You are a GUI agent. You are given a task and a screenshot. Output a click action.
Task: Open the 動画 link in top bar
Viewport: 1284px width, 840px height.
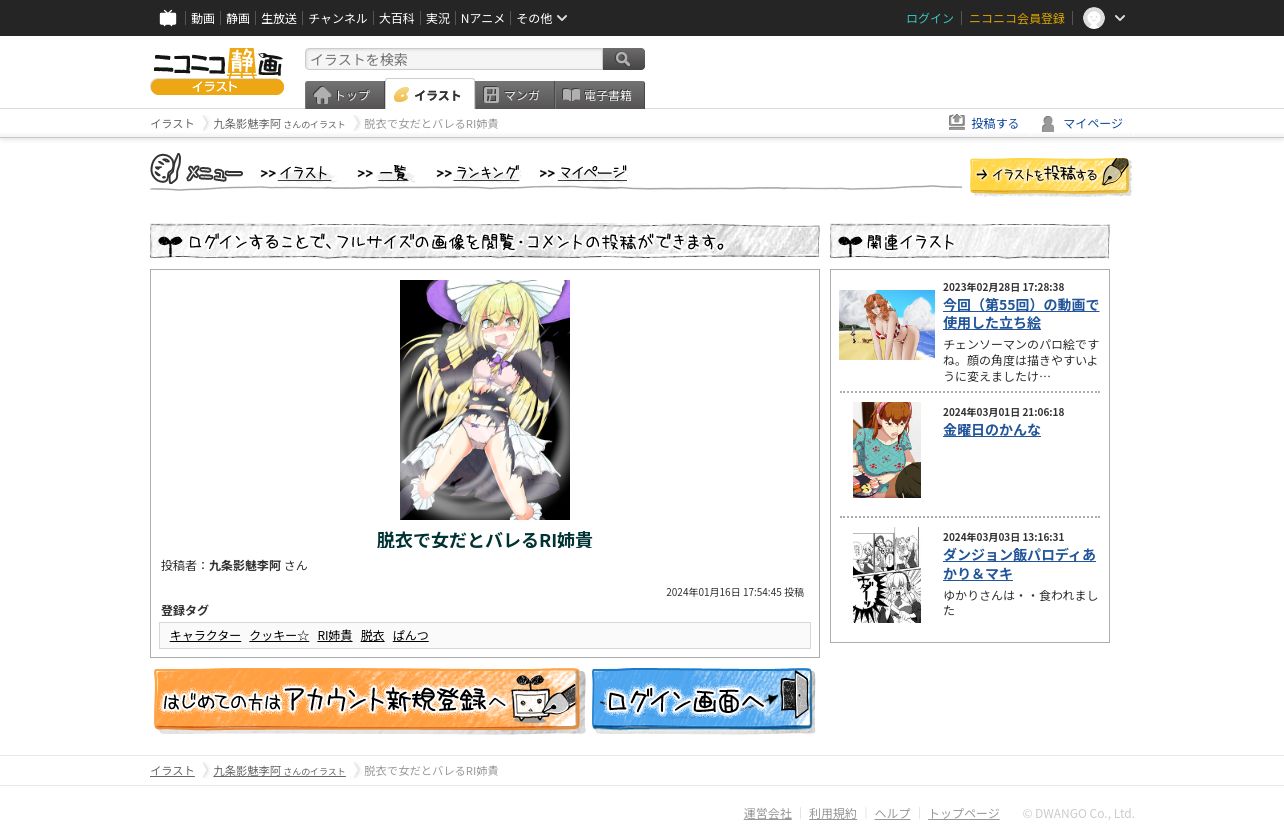pyautogui.click(x=203, y=18)
